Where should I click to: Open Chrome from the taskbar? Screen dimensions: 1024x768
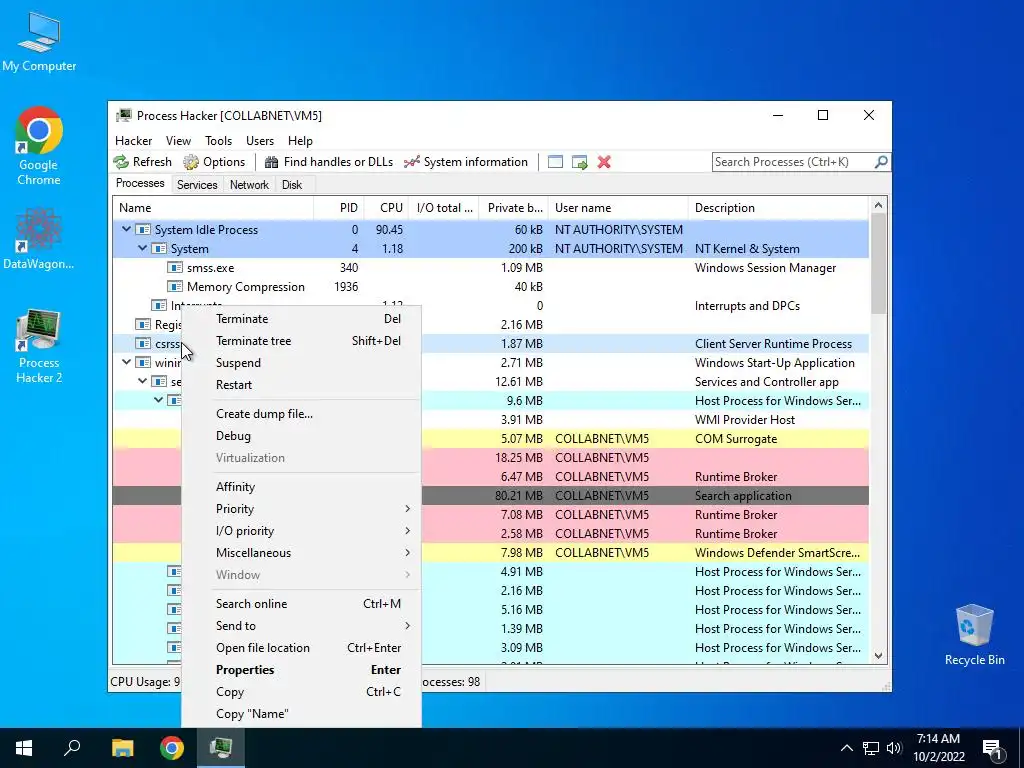(172, 748)
